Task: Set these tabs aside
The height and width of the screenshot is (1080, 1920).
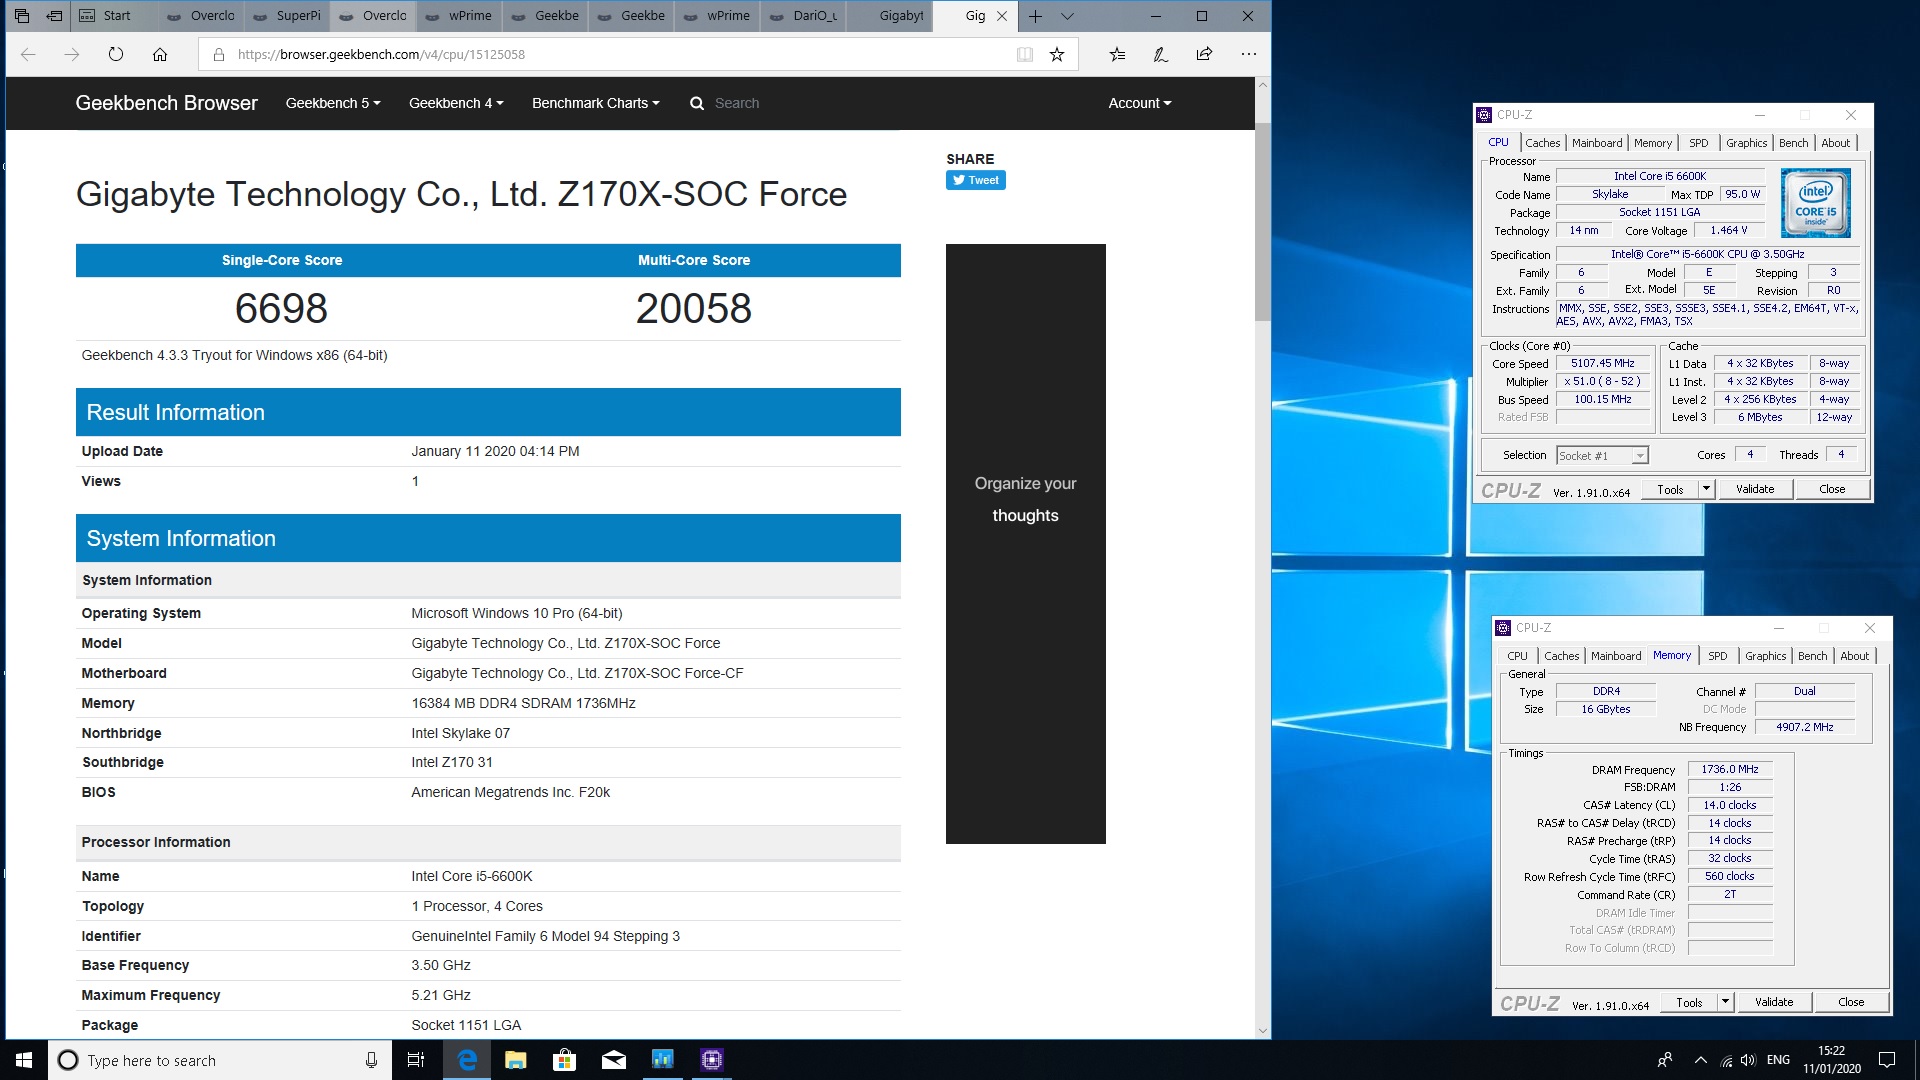Action: tap(55, 16)
